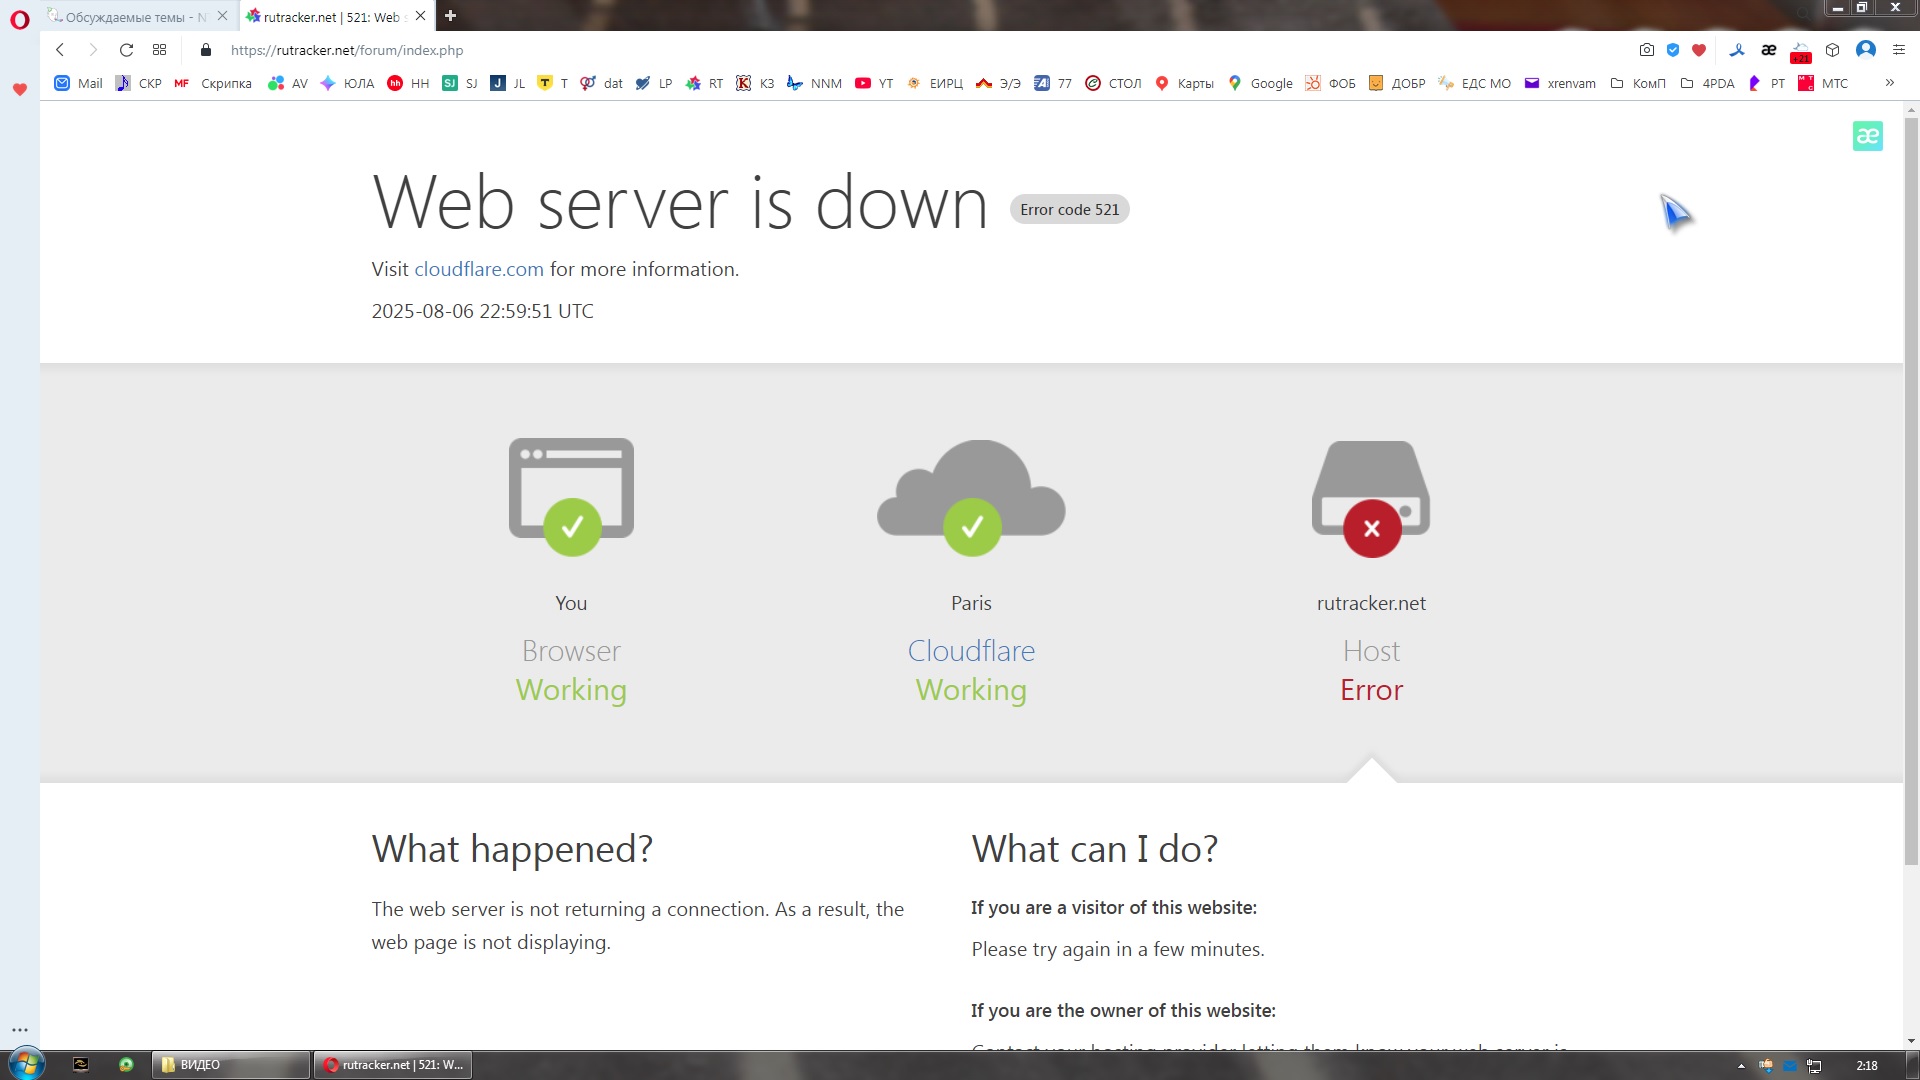Expand the 4PDA bookmarks folder
1920x1080 pixels.
pos(1708,83)
